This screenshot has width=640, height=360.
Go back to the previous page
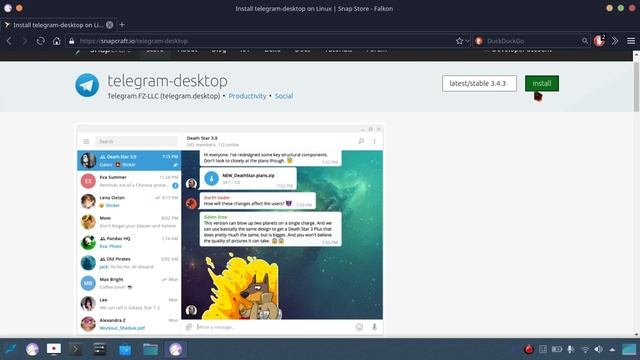(9, 41)
